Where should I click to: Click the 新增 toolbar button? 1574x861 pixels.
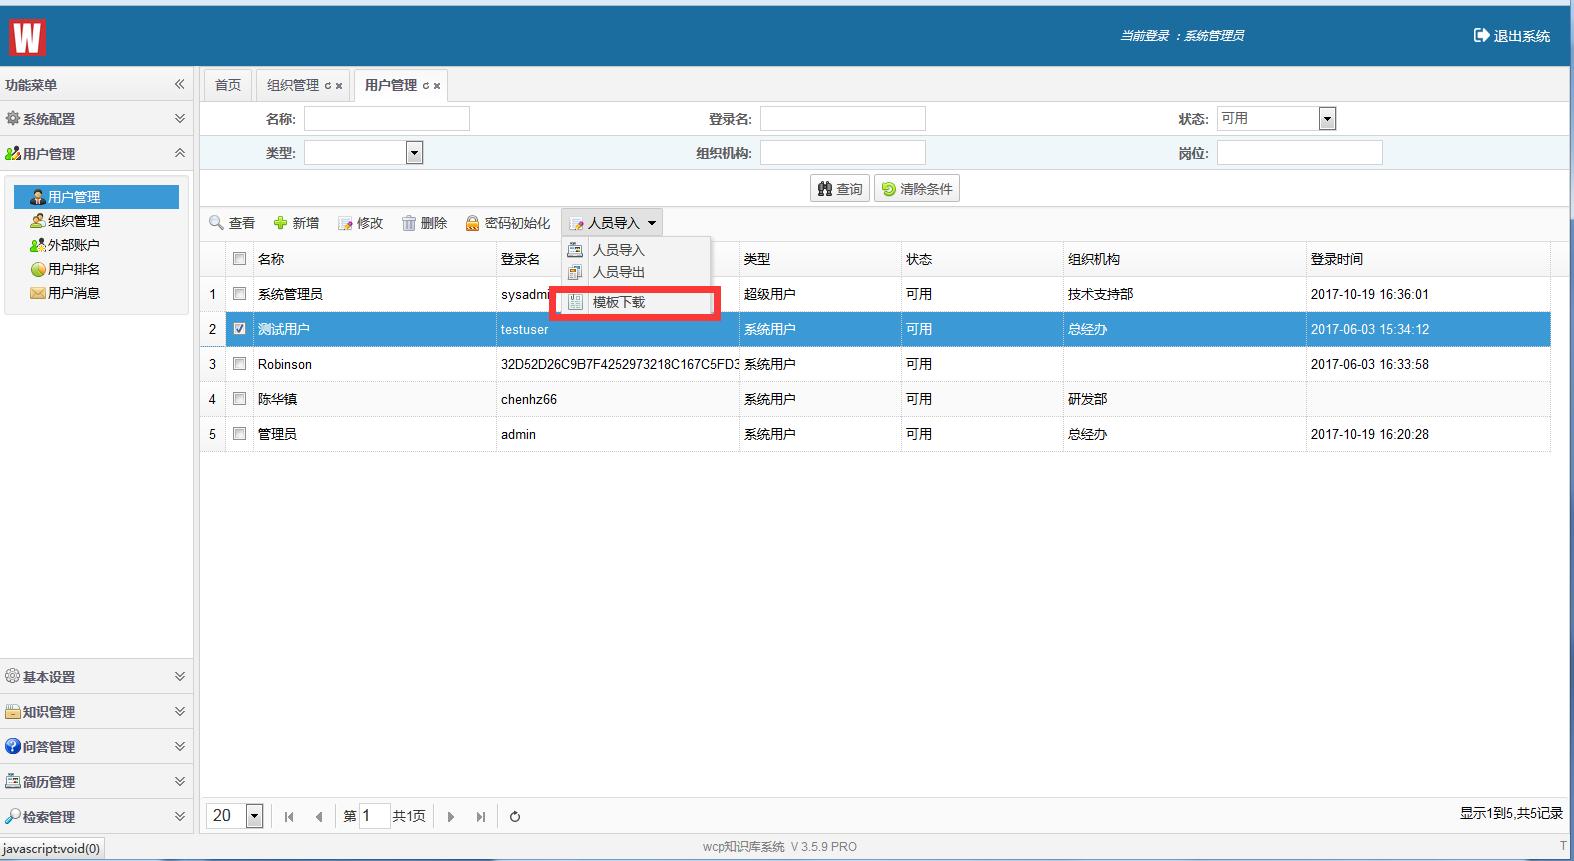click(296, 223)
